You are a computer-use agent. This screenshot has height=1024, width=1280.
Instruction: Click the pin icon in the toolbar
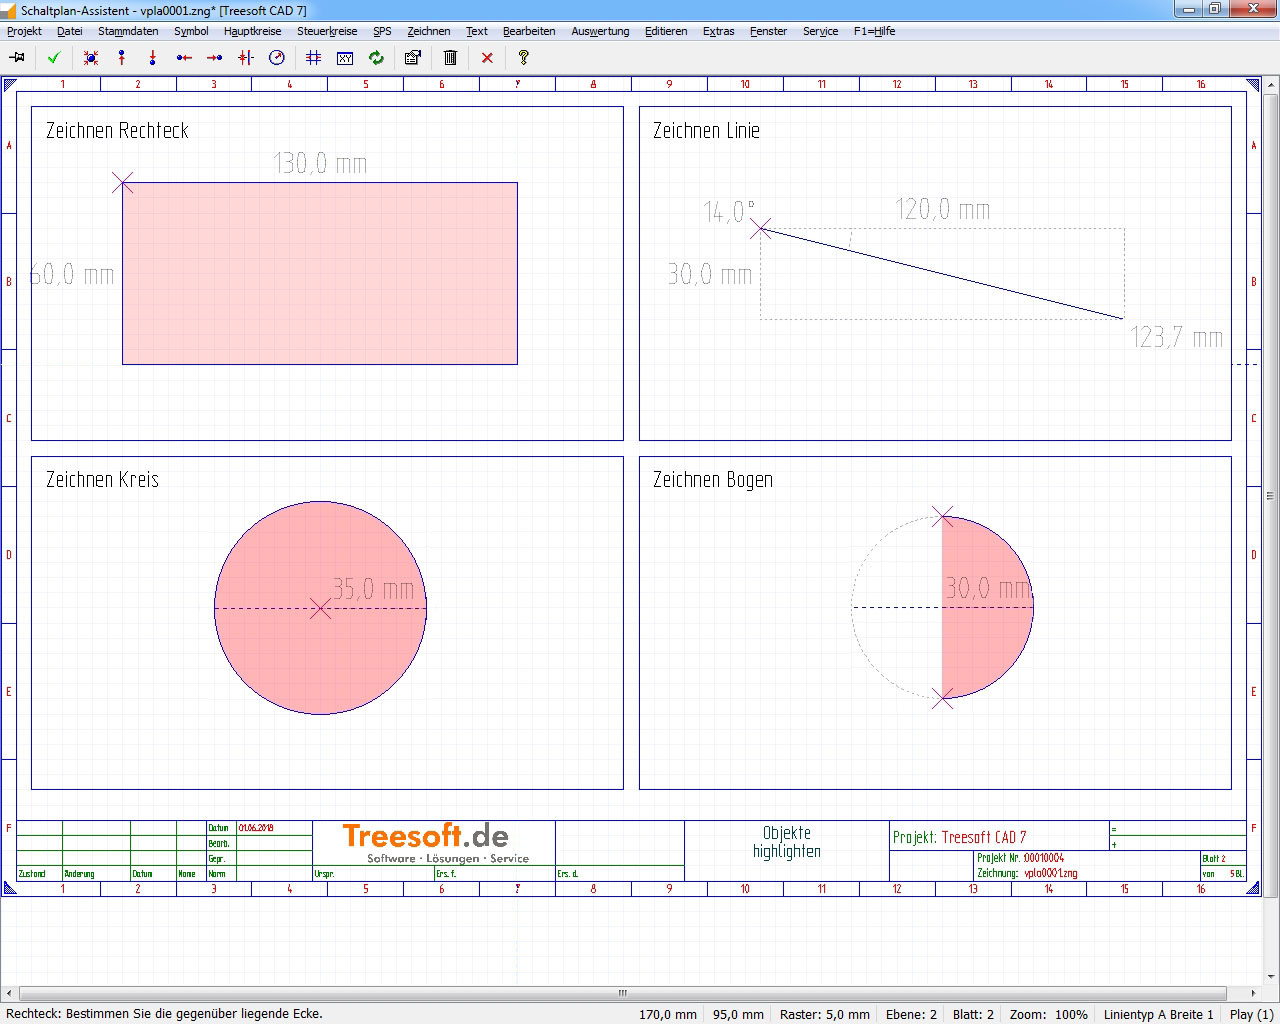pyautogui.click(x=17, y=58)
